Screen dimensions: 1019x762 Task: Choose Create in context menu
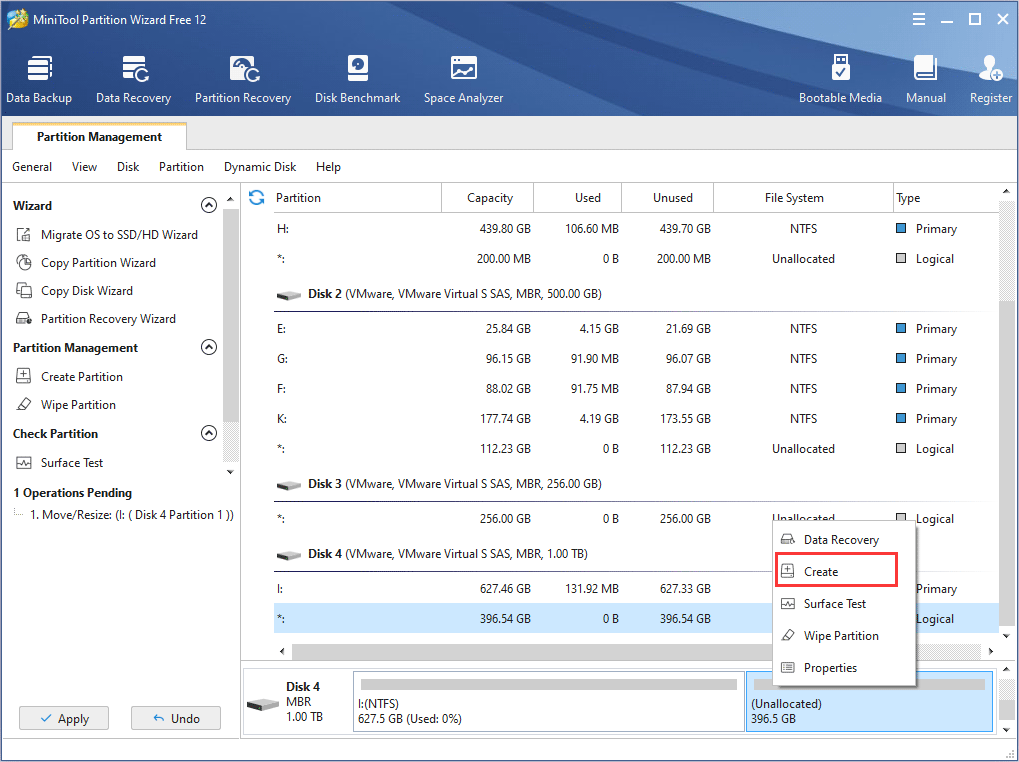836,570
